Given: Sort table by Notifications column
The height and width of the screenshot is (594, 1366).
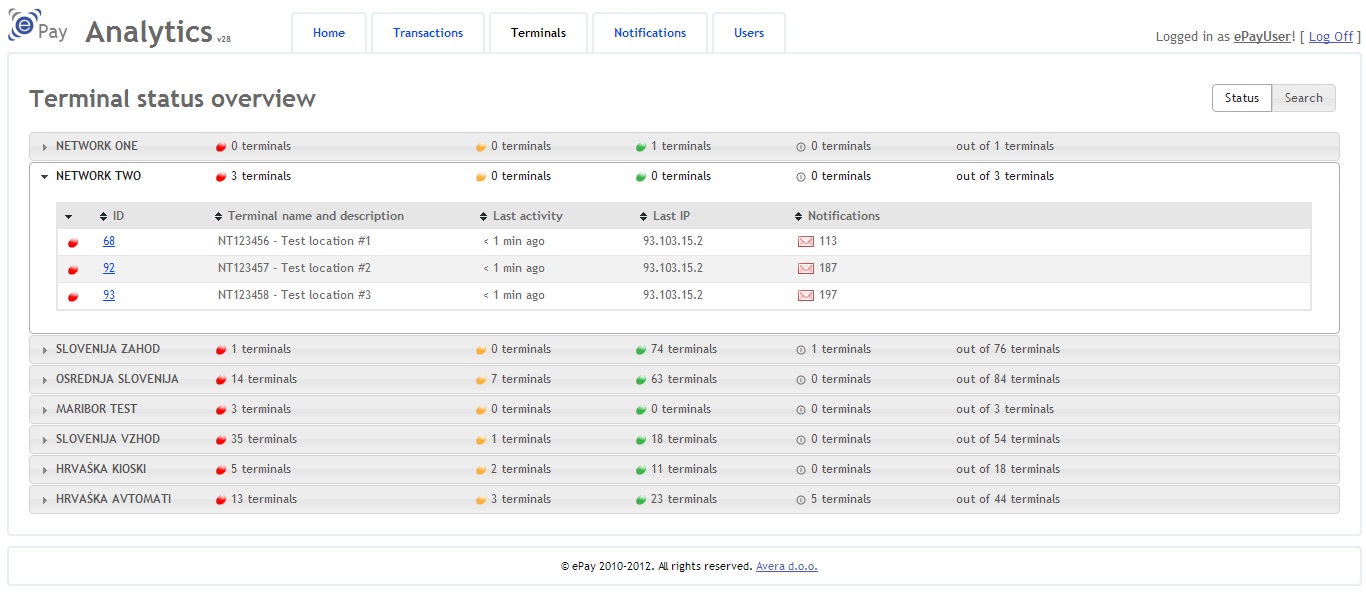Looking at the screenshot, I should point(838,216).
